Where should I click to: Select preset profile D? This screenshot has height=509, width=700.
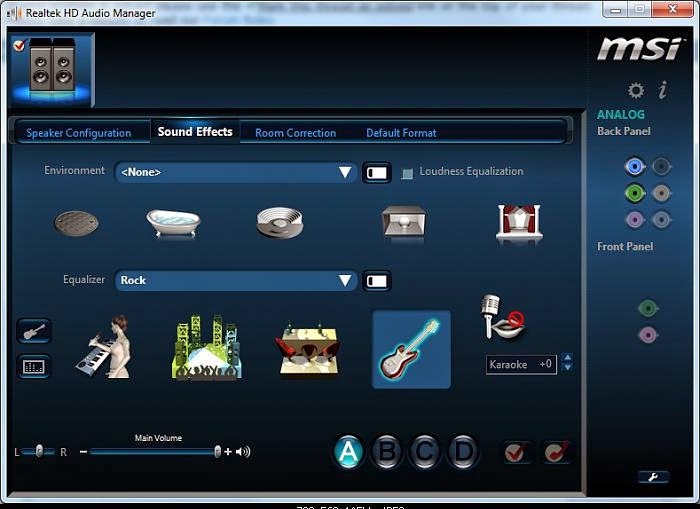click(x=463, y=452)
